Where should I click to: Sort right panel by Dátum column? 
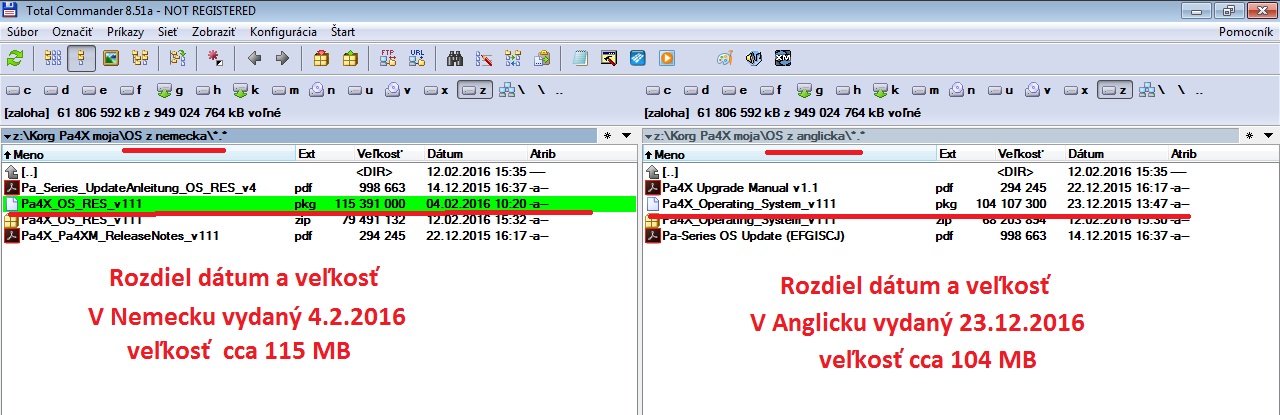click(x=1116, y=155)
